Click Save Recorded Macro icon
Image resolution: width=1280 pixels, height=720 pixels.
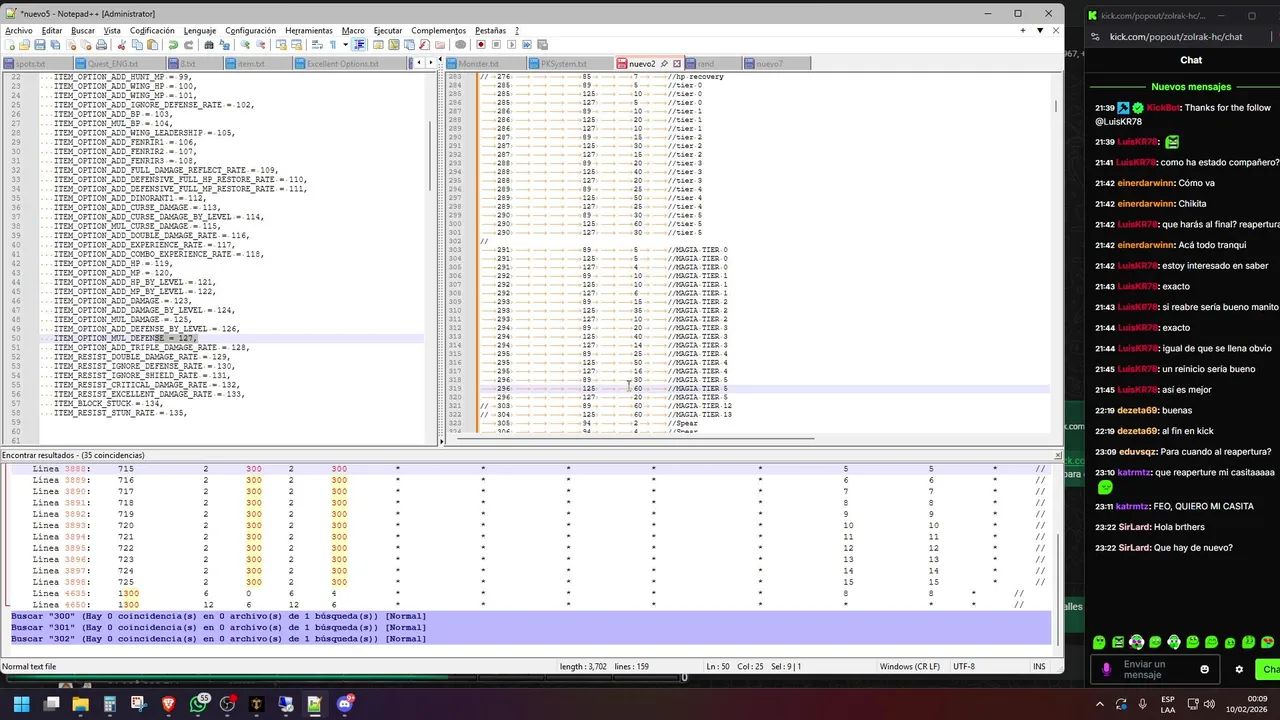click(x=542, y=44)
